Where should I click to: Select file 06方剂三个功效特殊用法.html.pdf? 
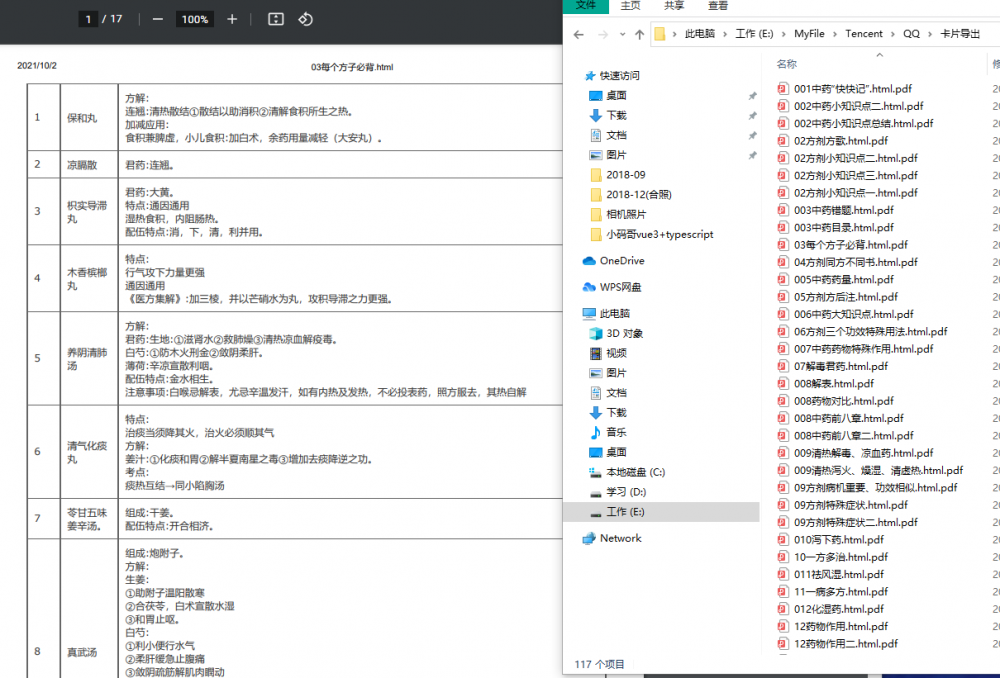(871, 332)
